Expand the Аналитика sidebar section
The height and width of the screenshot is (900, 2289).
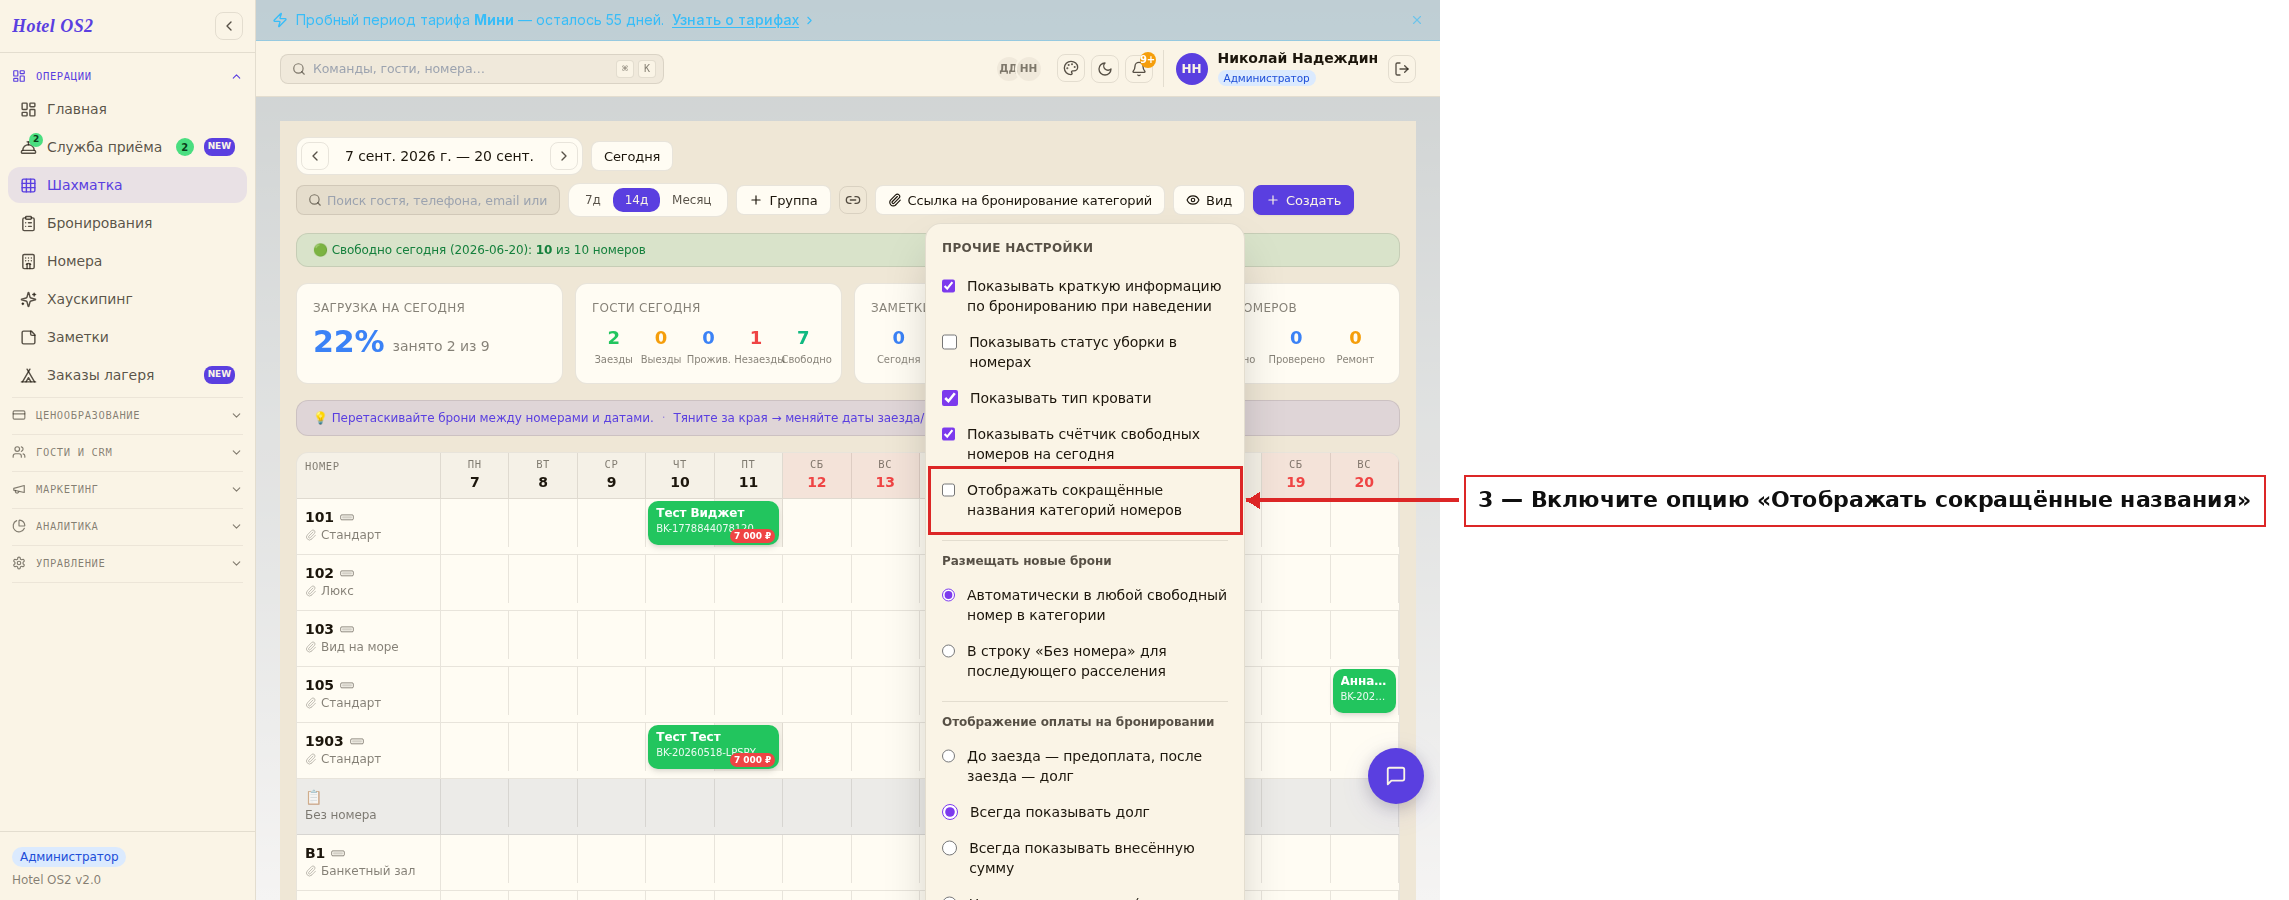click(x=127, y=526)
